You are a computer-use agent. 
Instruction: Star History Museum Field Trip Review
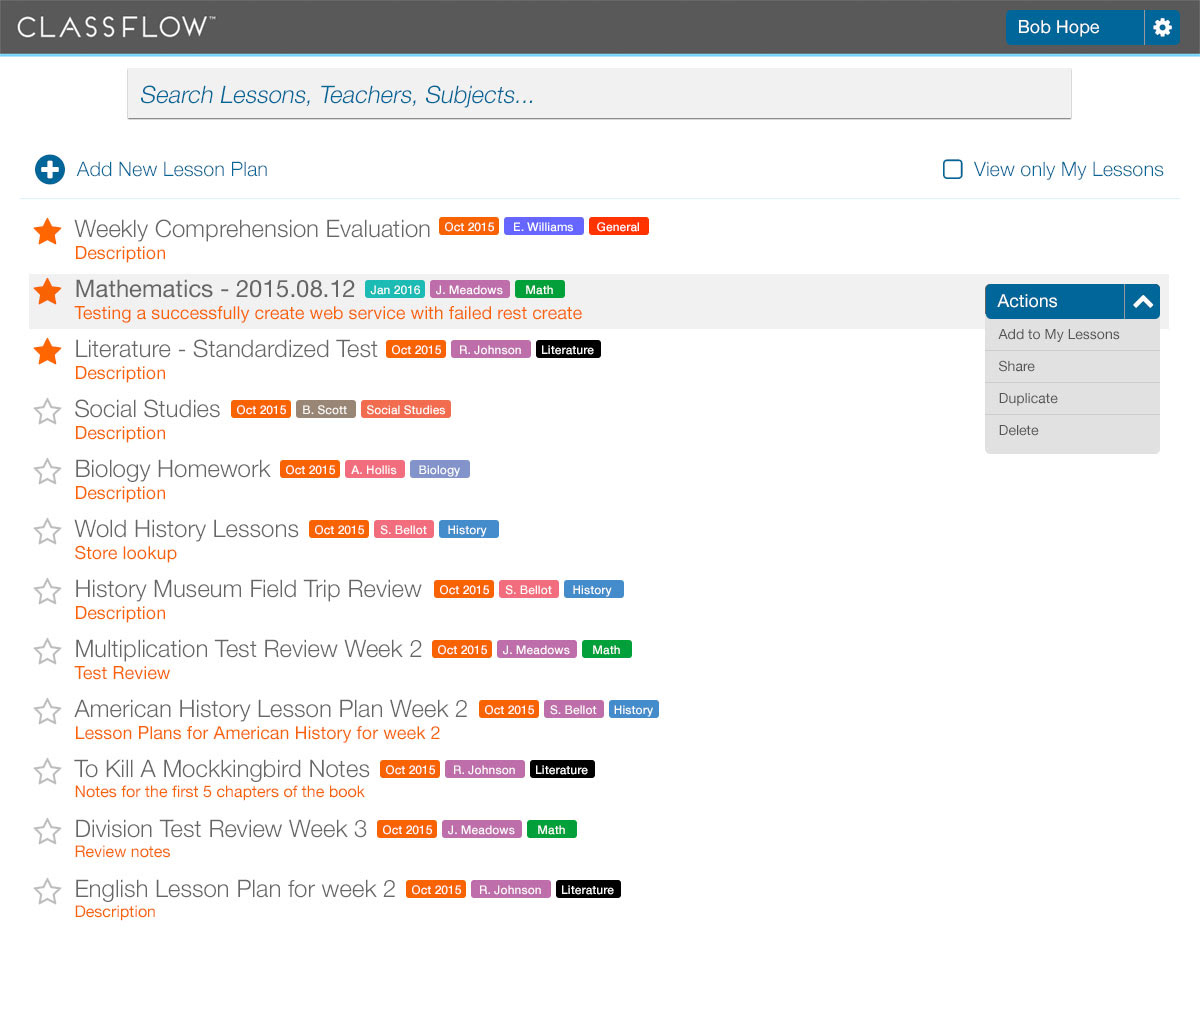click(x=48, y=591)
